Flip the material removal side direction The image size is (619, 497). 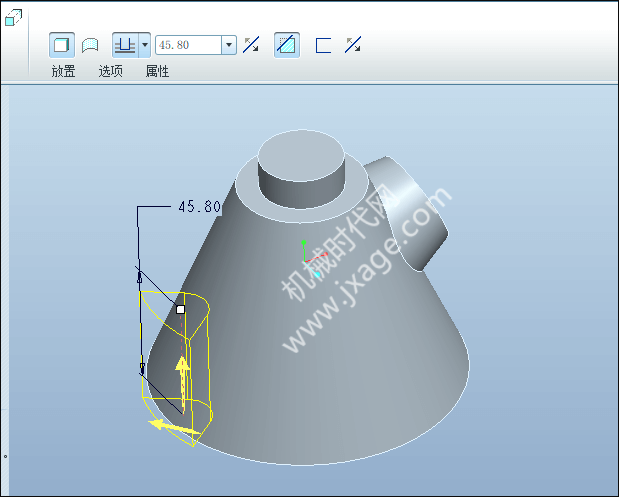coord(353,45)
